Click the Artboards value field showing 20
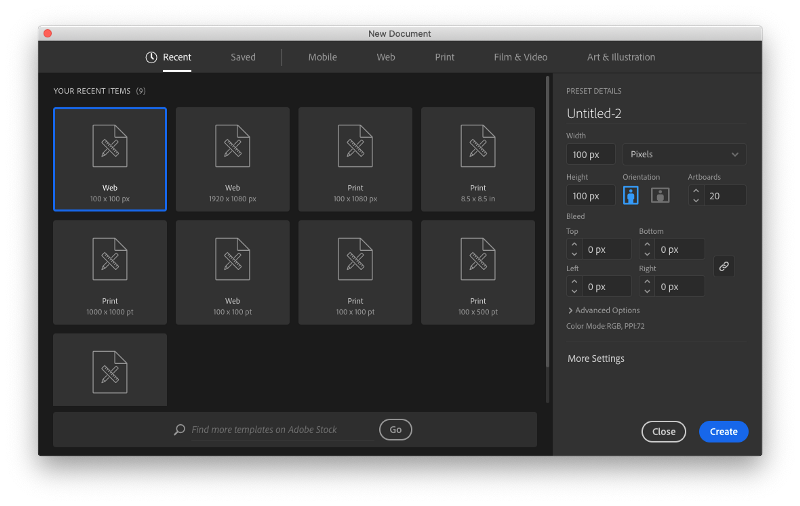 click(726, 195)
